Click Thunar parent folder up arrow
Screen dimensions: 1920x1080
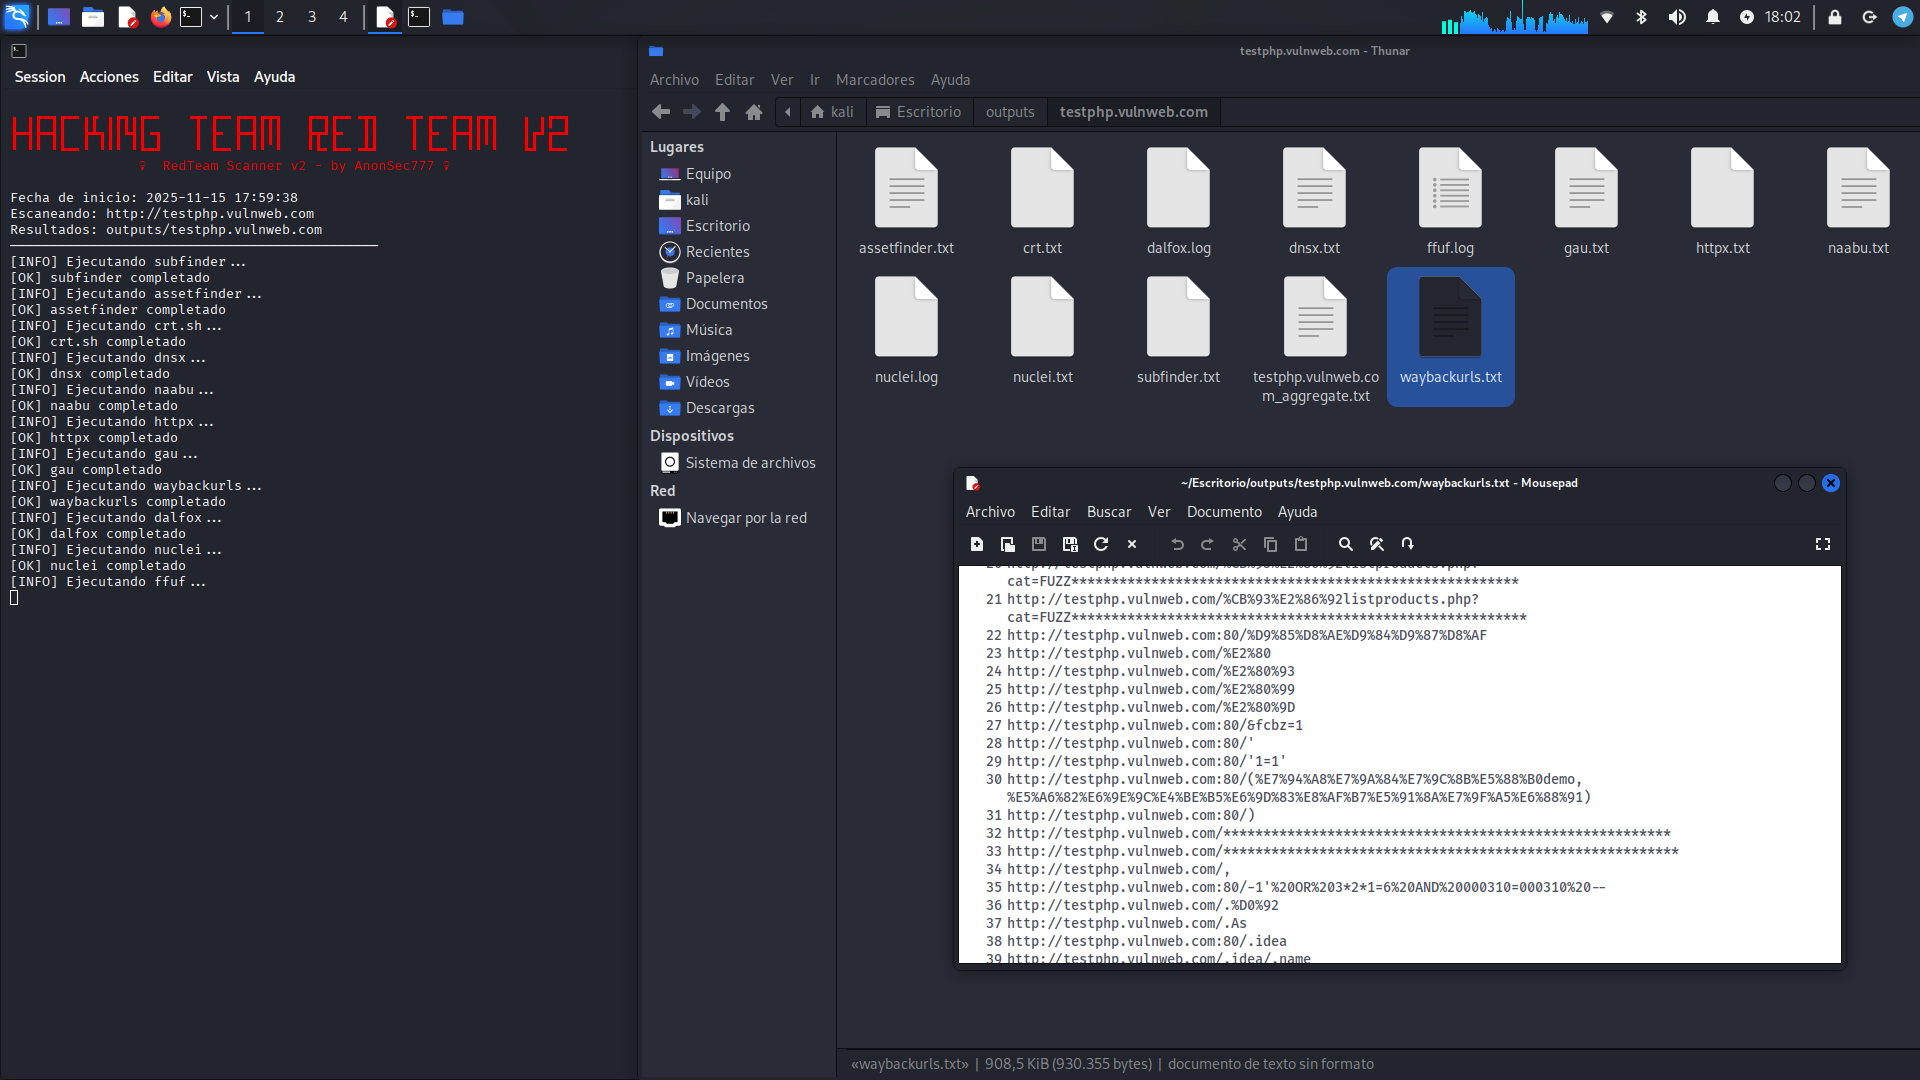point(722,112)
